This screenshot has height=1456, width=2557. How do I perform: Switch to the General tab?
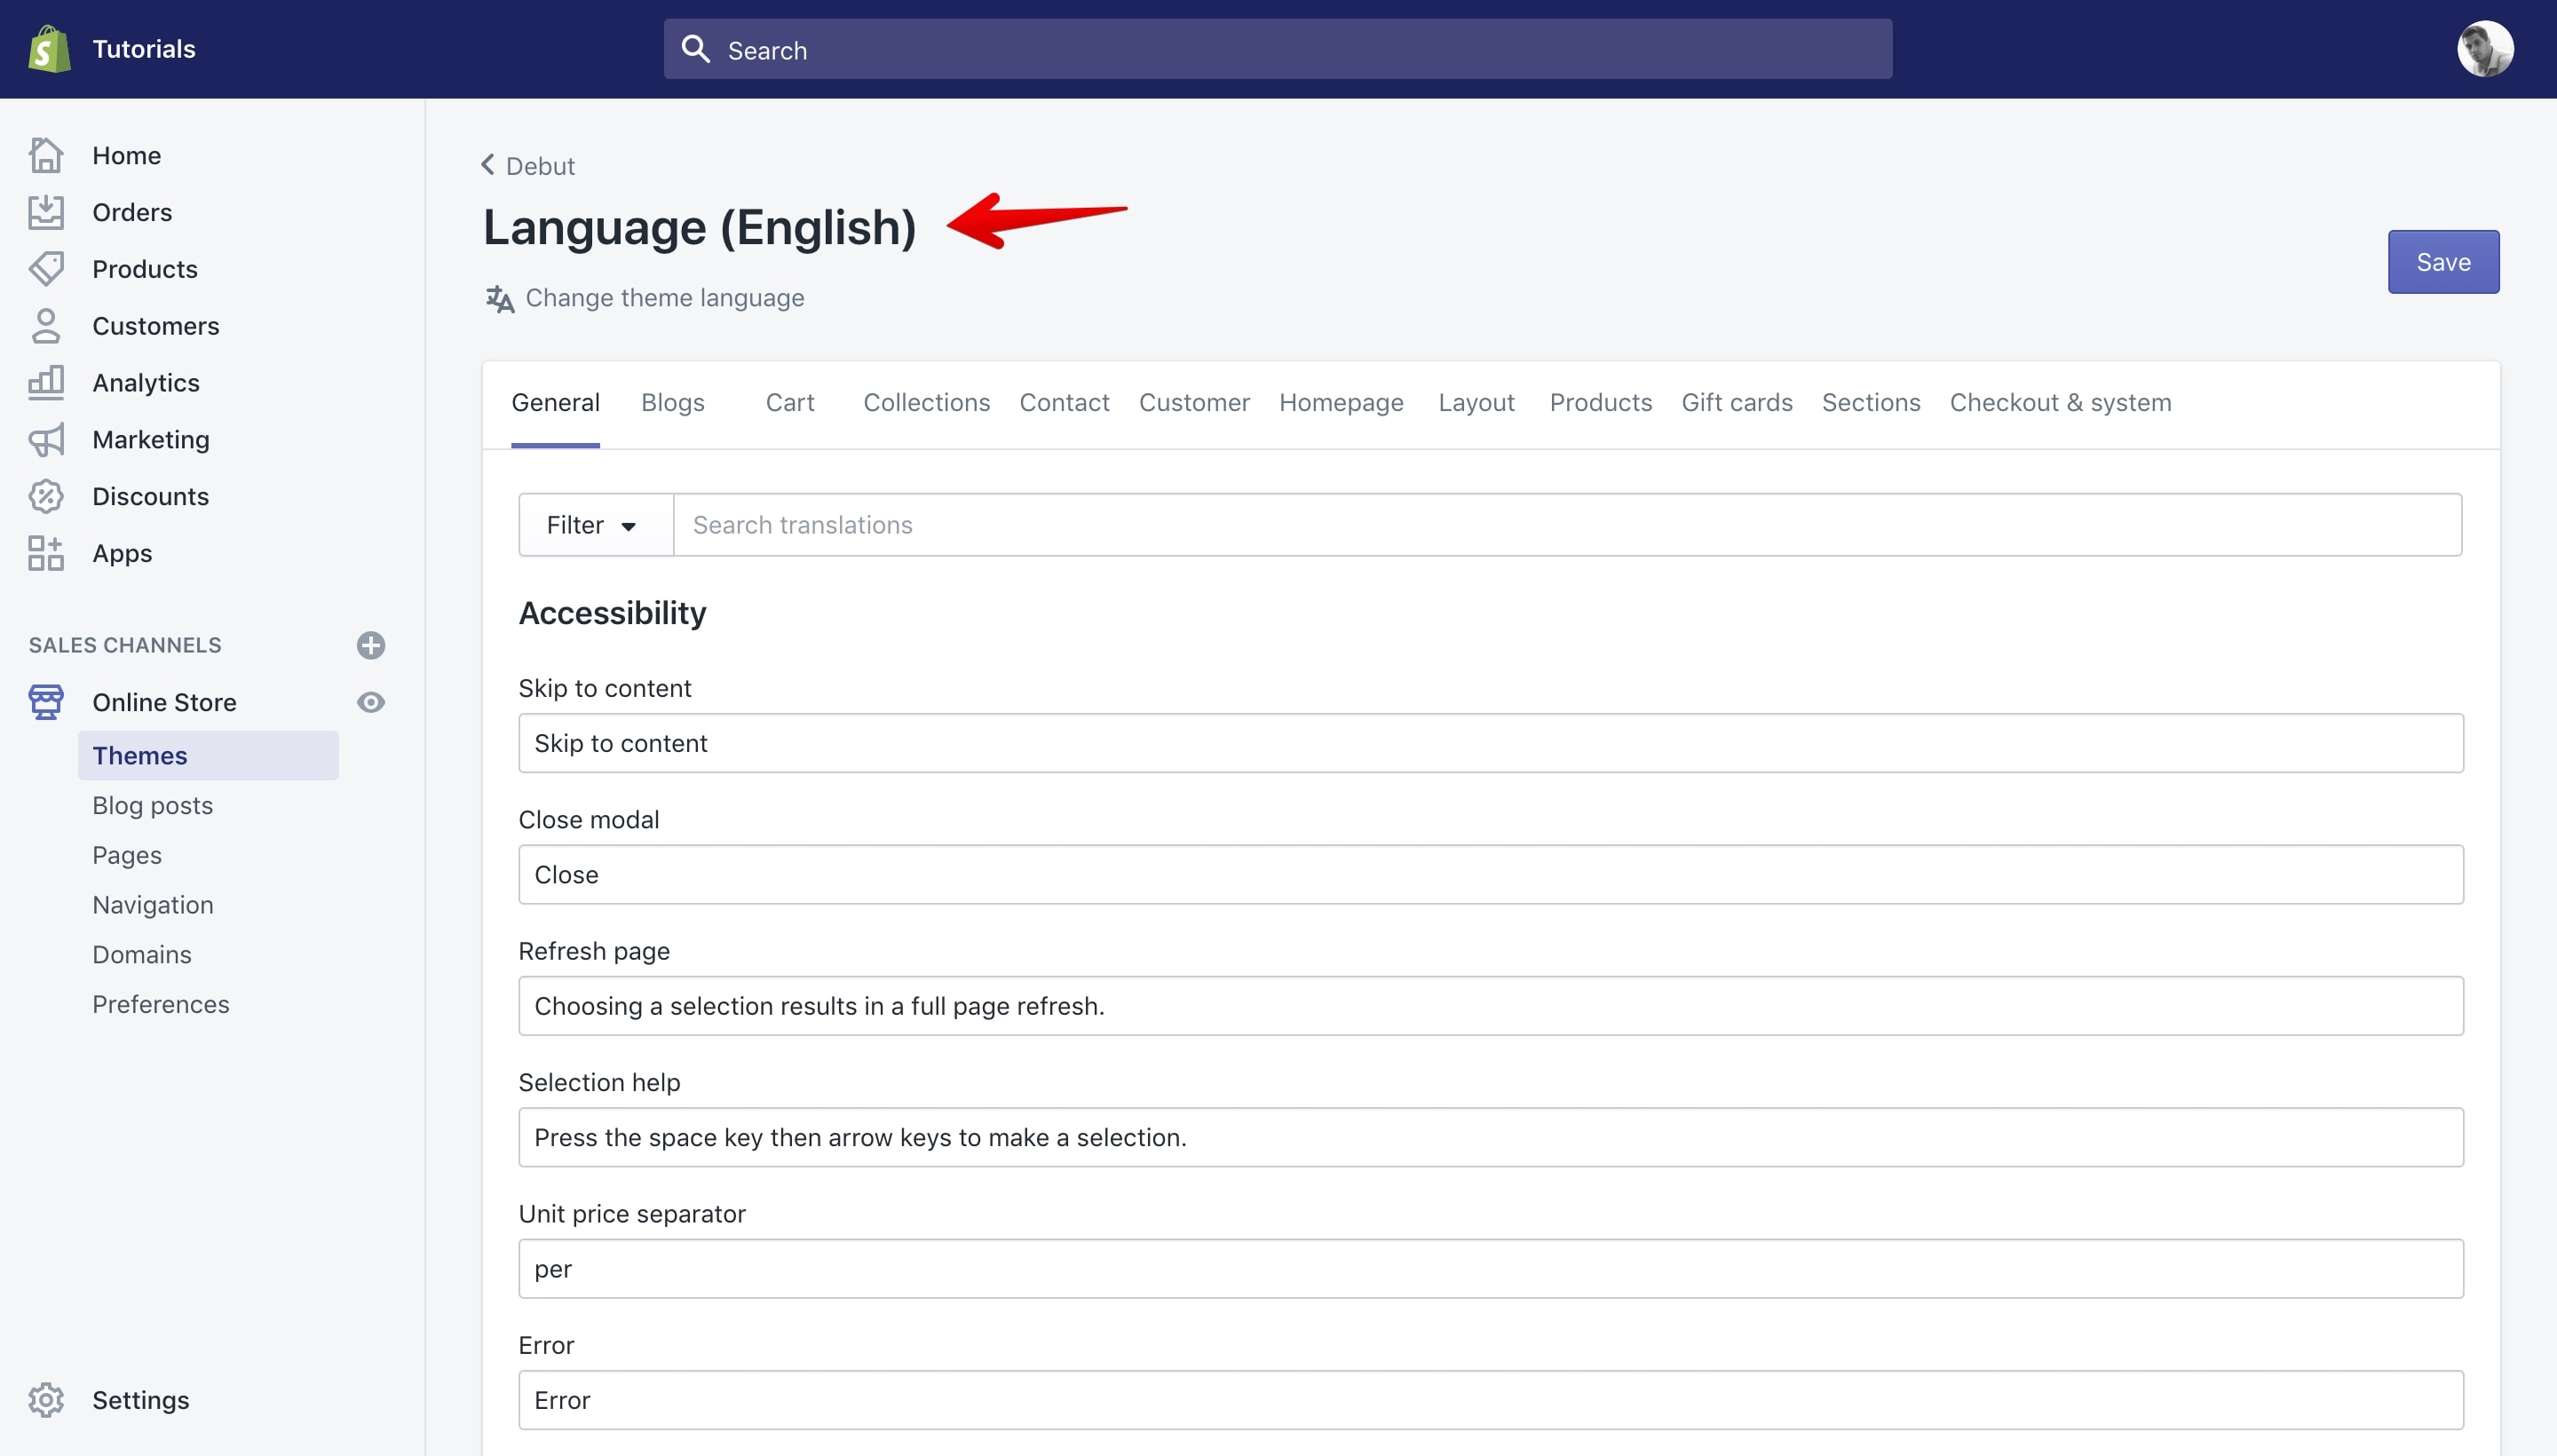point(555,403)
